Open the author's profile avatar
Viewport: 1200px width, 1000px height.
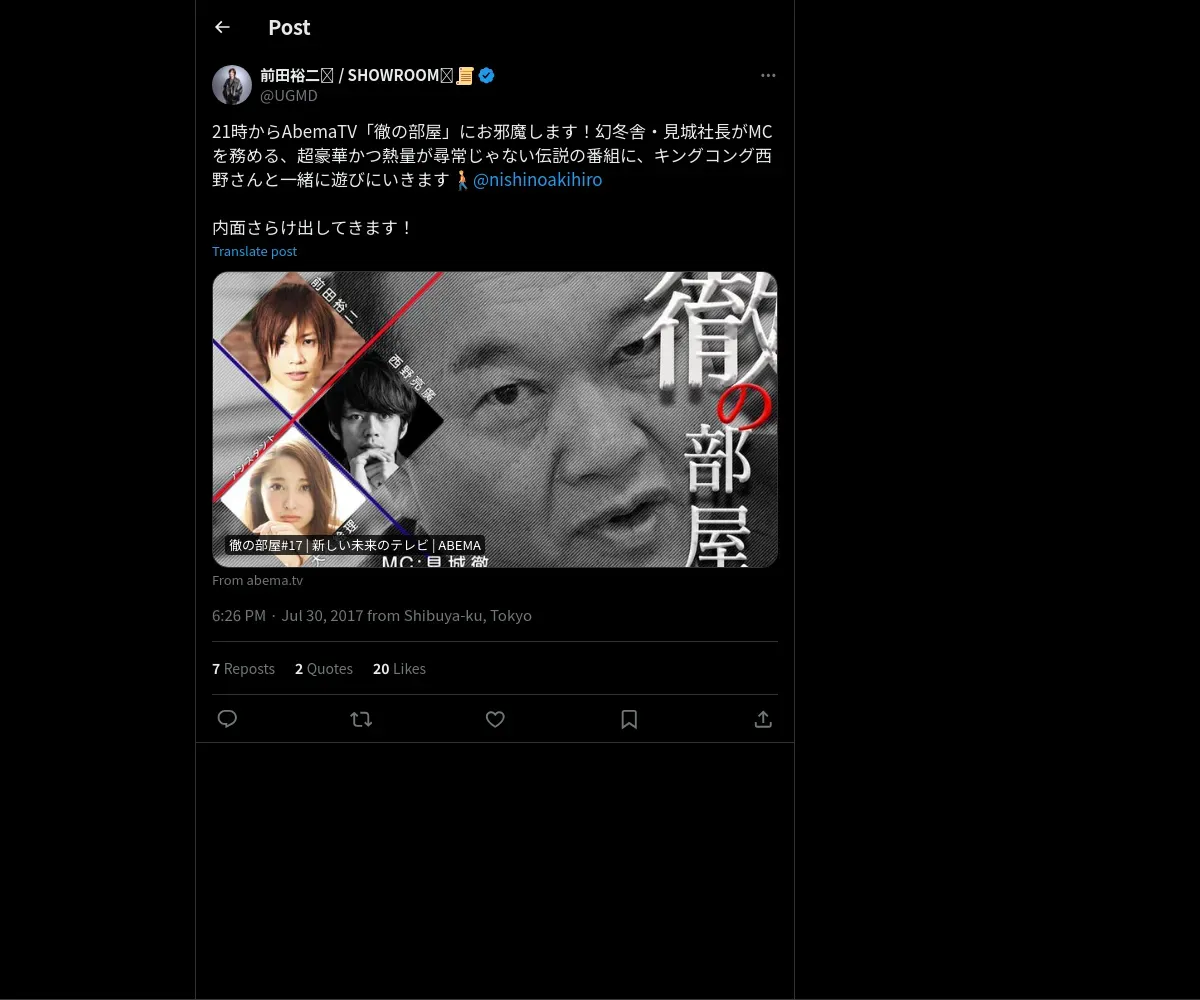pos(232,85)
